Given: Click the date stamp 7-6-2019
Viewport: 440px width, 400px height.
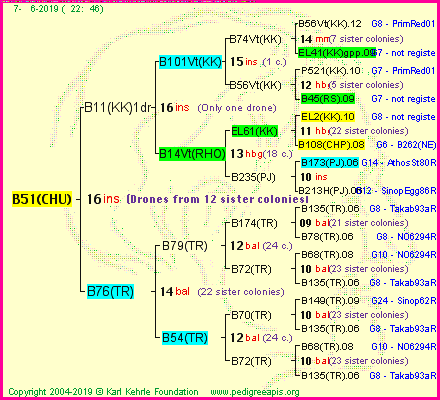Looking at the screenshot, I should pyautogui.click(x=59, y=9).
